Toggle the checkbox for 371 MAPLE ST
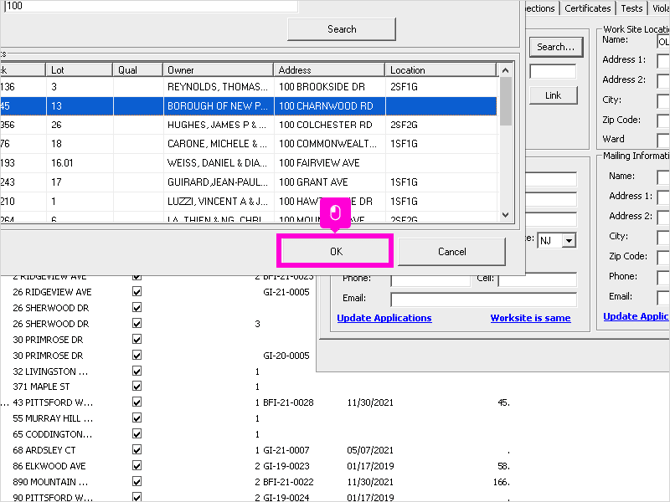 point(137,386)
